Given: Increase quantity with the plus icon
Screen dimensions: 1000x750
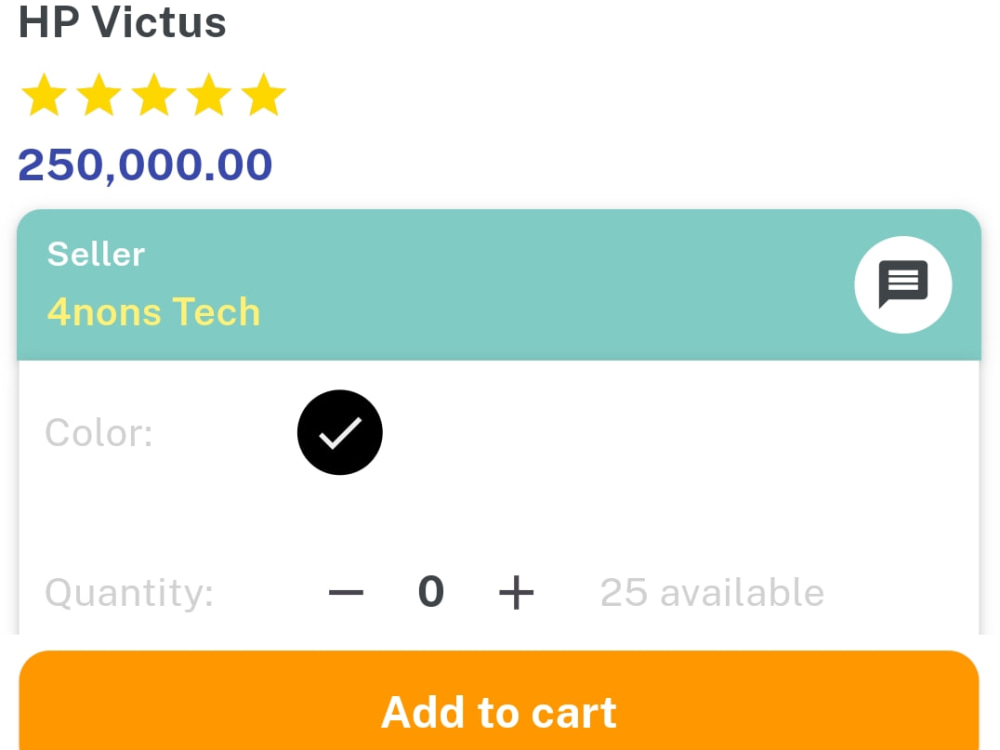Looking at the screenshot, I should pos(516,592).
